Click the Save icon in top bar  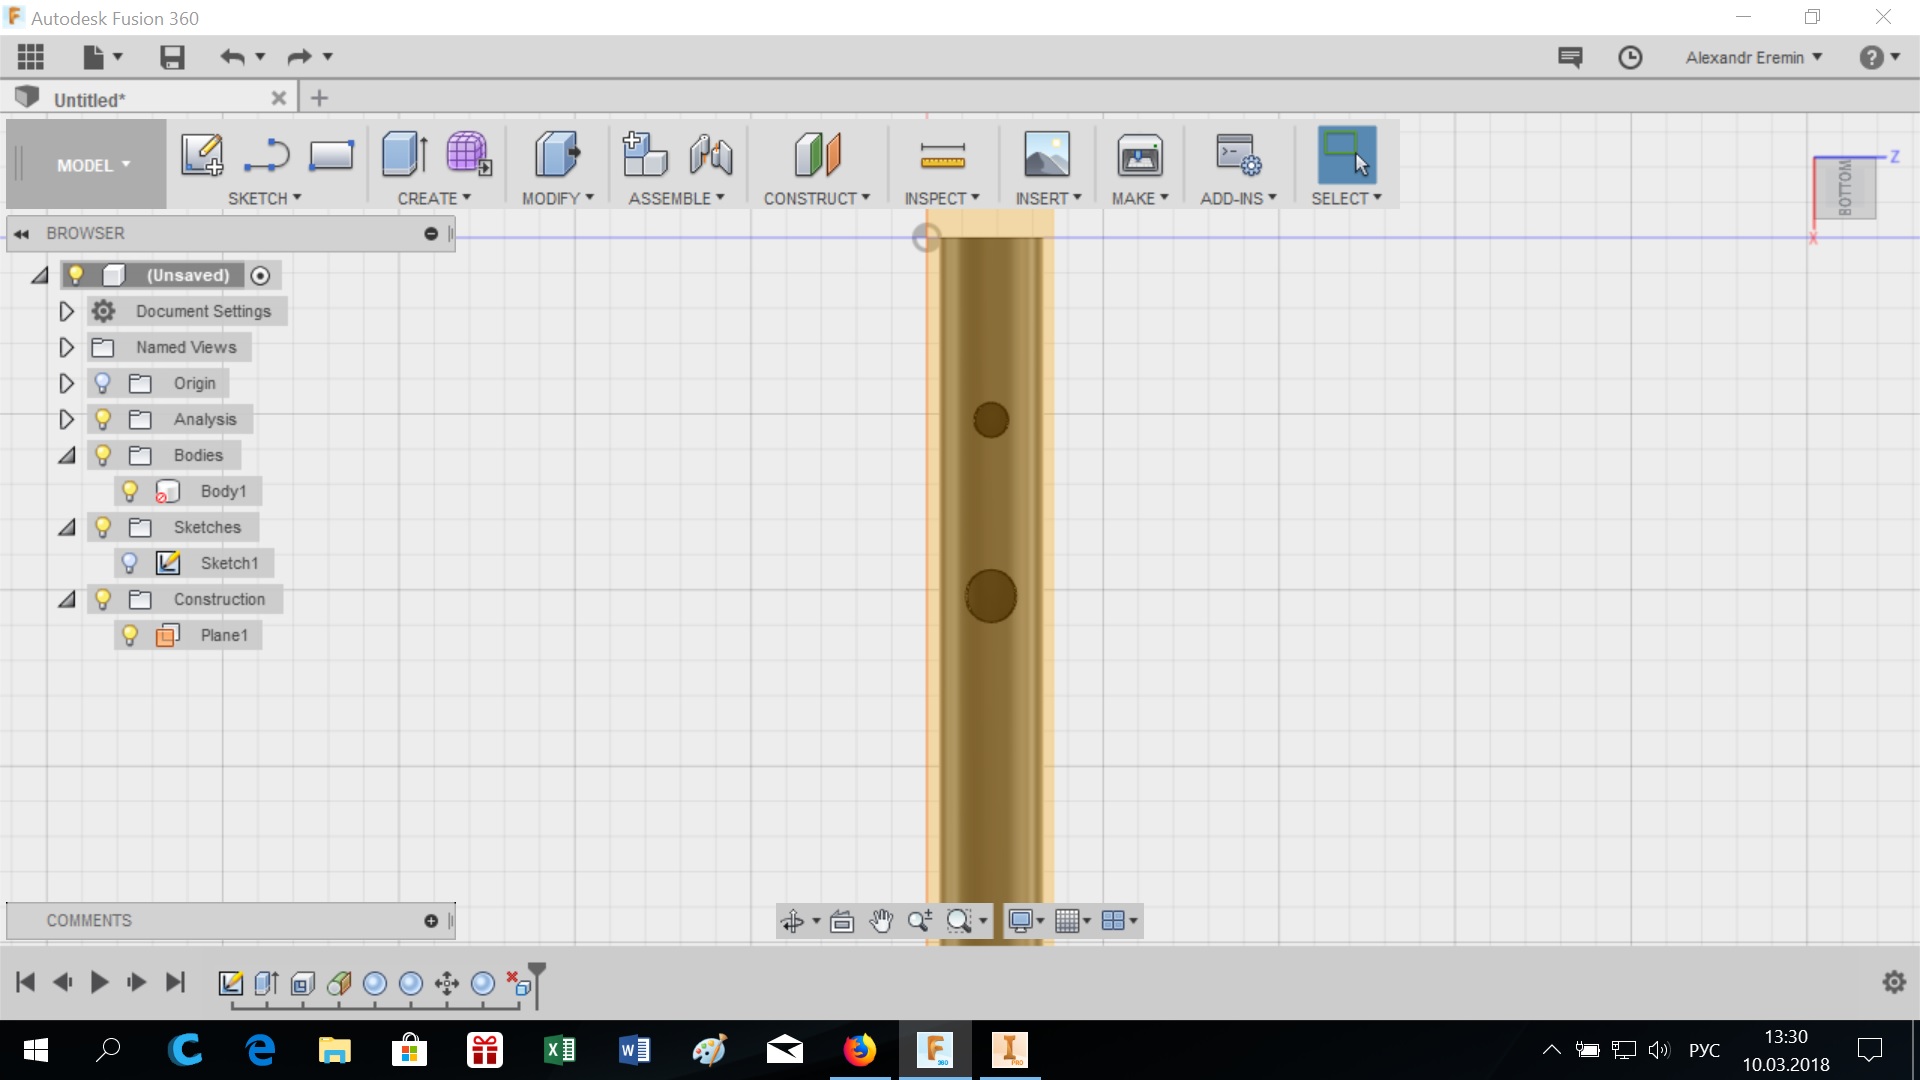click(172, 57)
